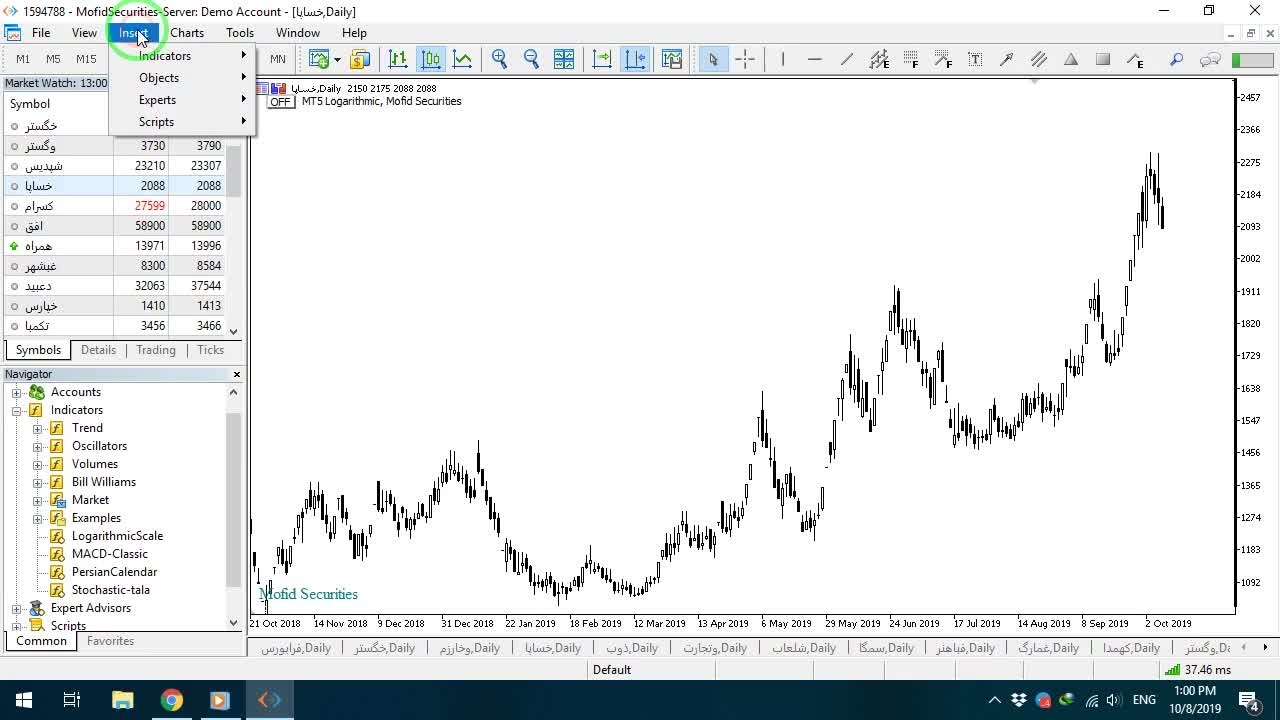Select the Draw Trendline tool
The image size is (1280, 720).
point(846,59)
